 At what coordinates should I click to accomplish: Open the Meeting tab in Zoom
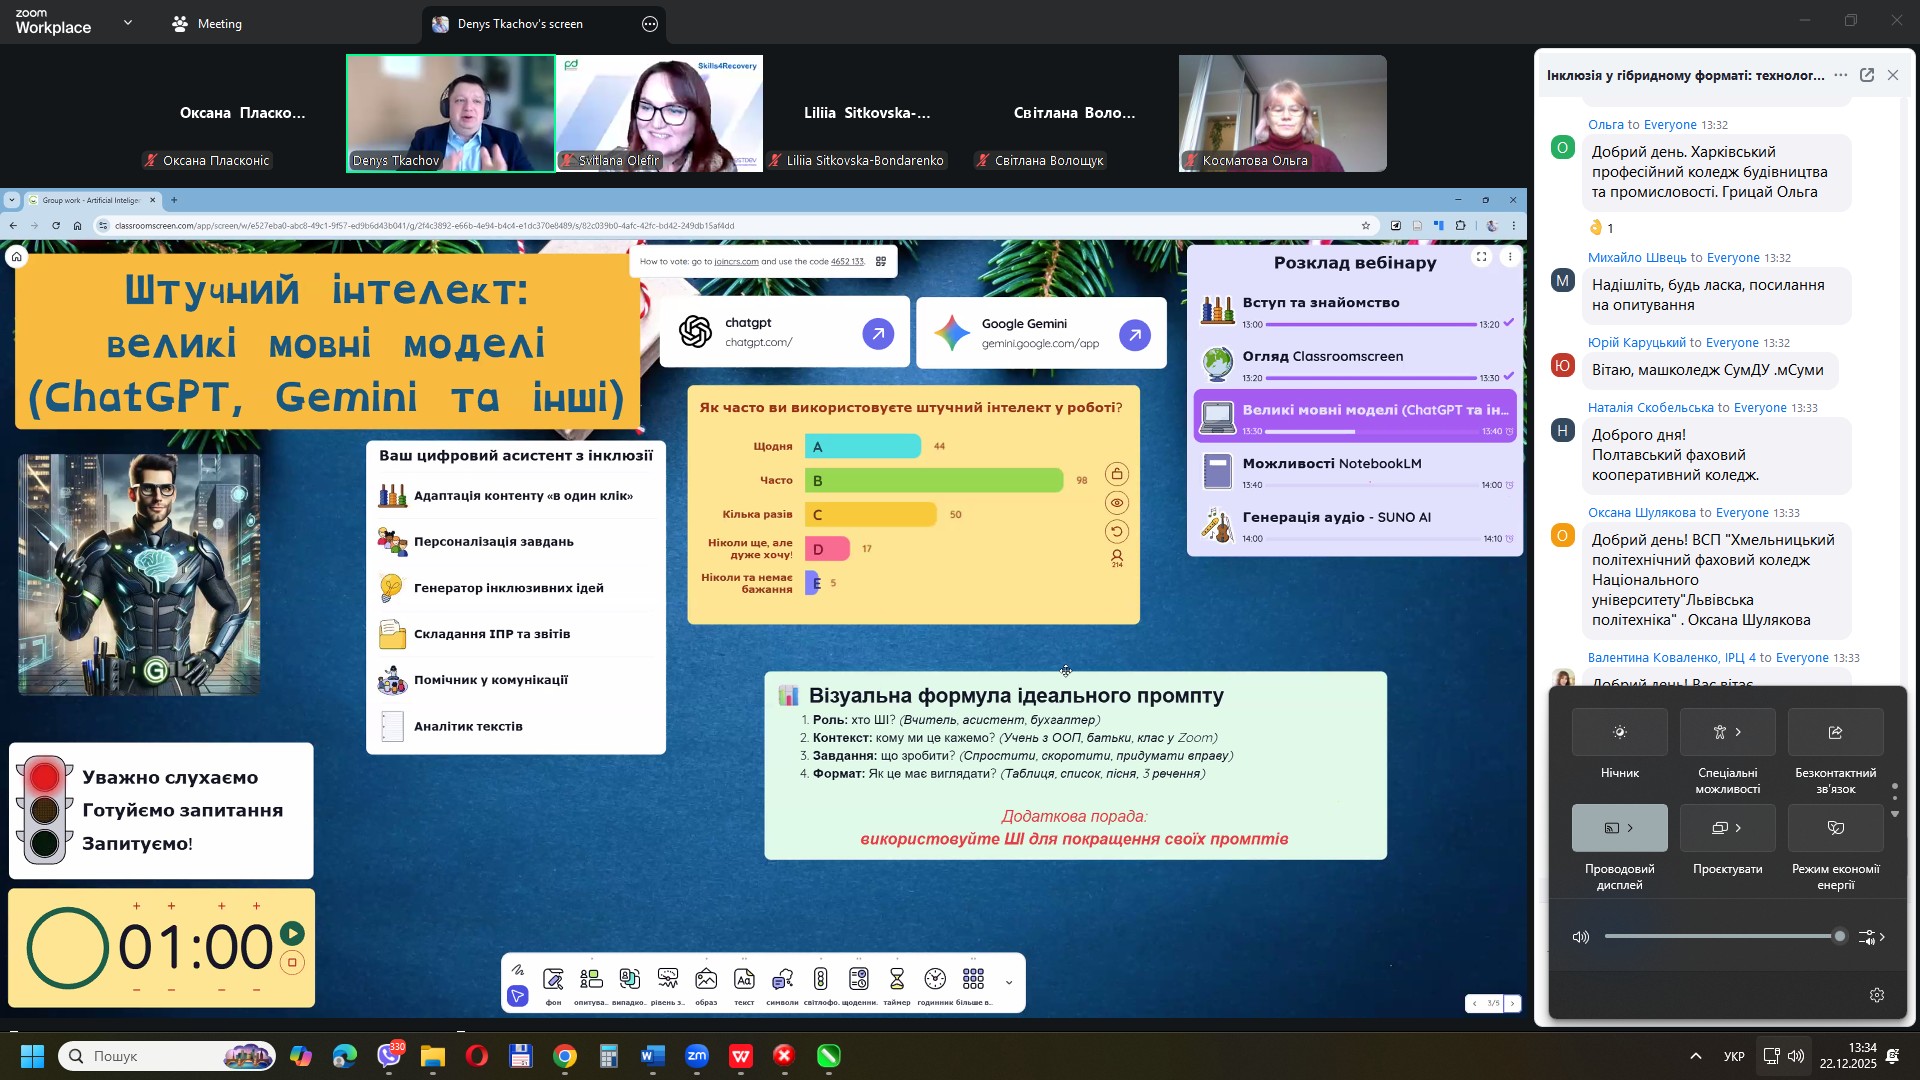[x=207, y=24]
